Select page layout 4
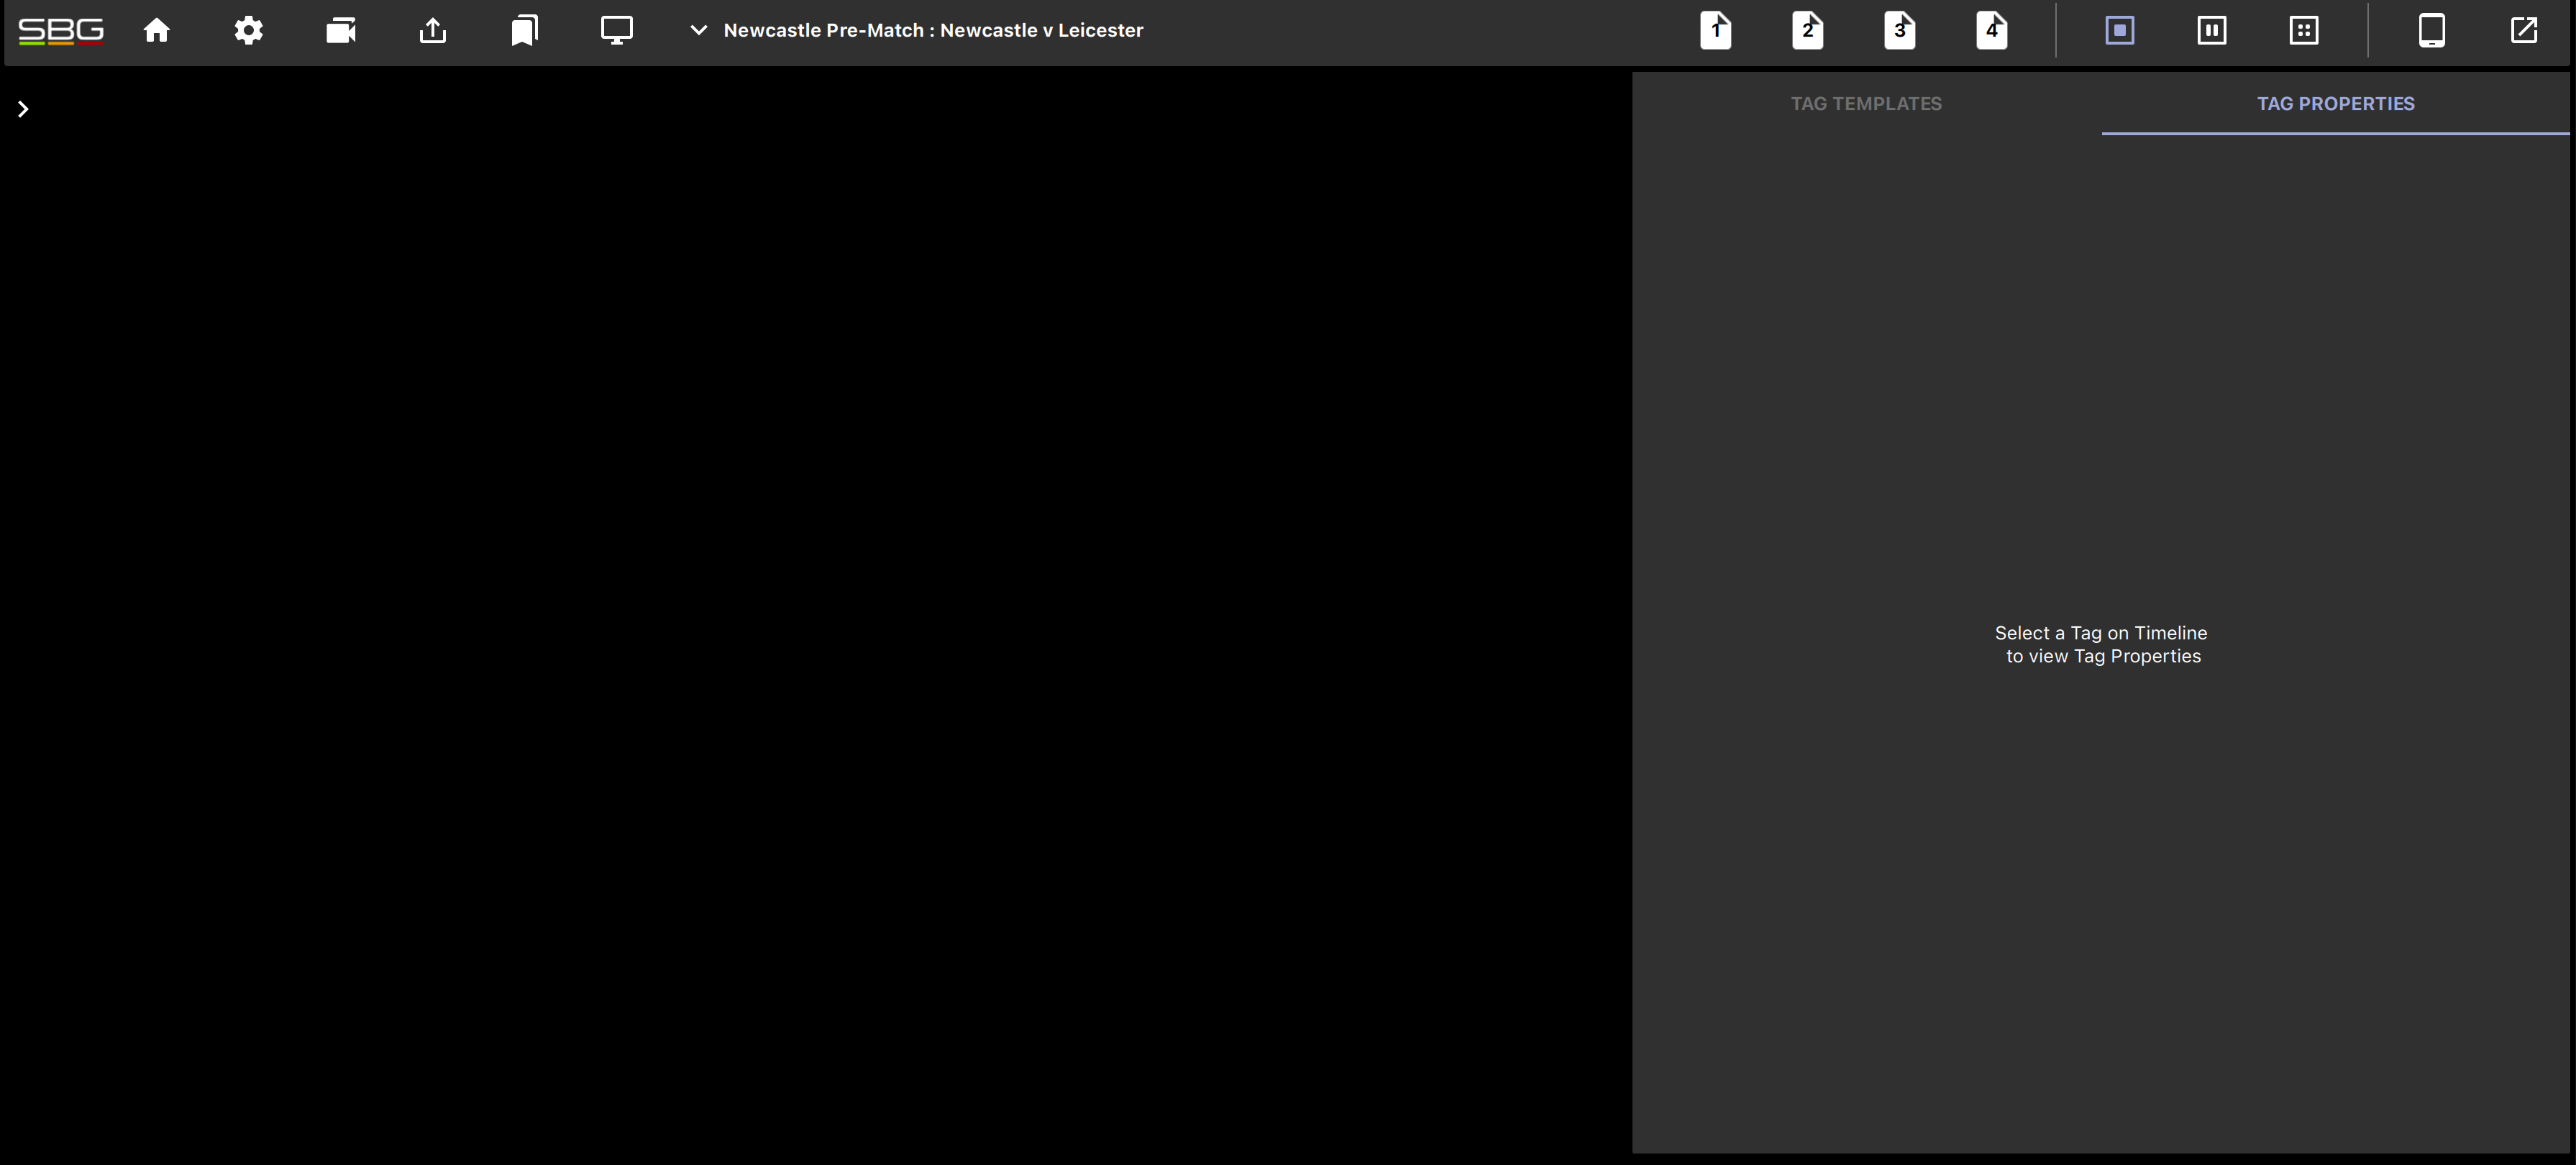Screen dimensions: 2576x1165 (1992, 30)
